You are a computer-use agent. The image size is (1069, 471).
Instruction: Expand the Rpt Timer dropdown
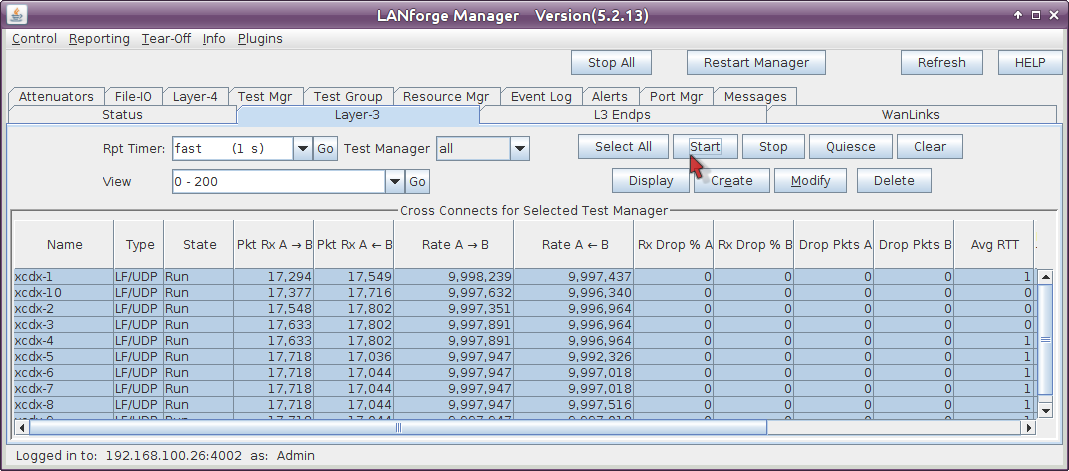pyautogui.click(x=303, y=149)
